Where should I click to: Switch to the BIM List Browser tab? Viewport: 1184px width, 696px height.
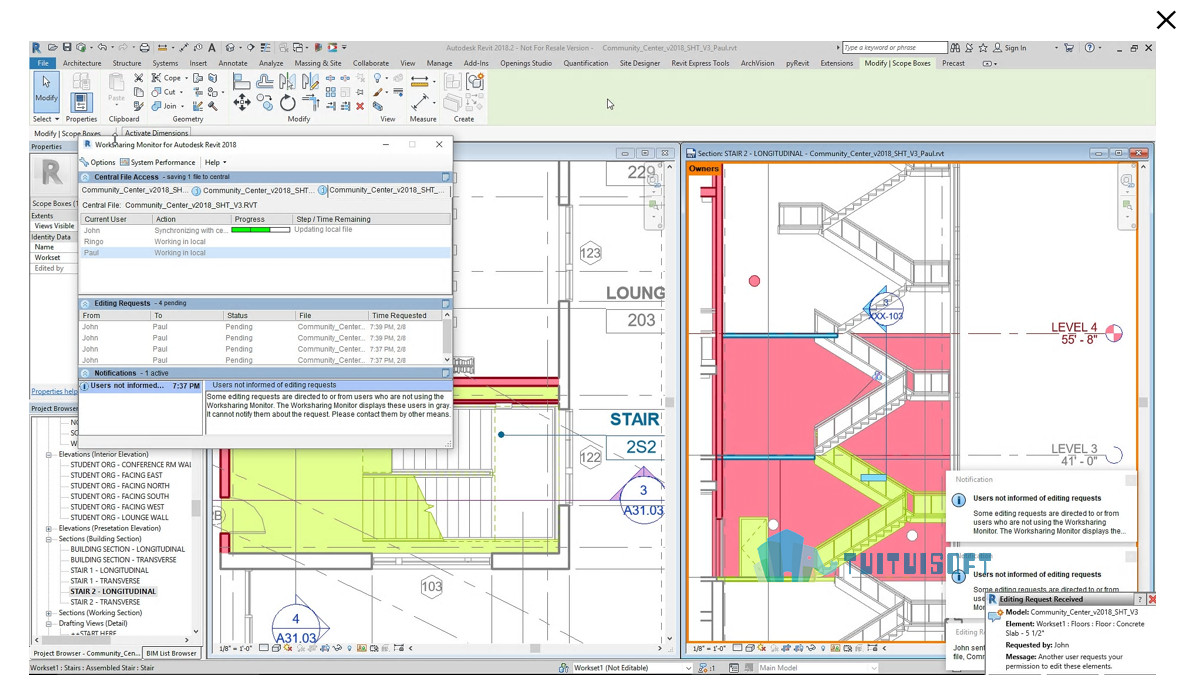coord(171,654)
